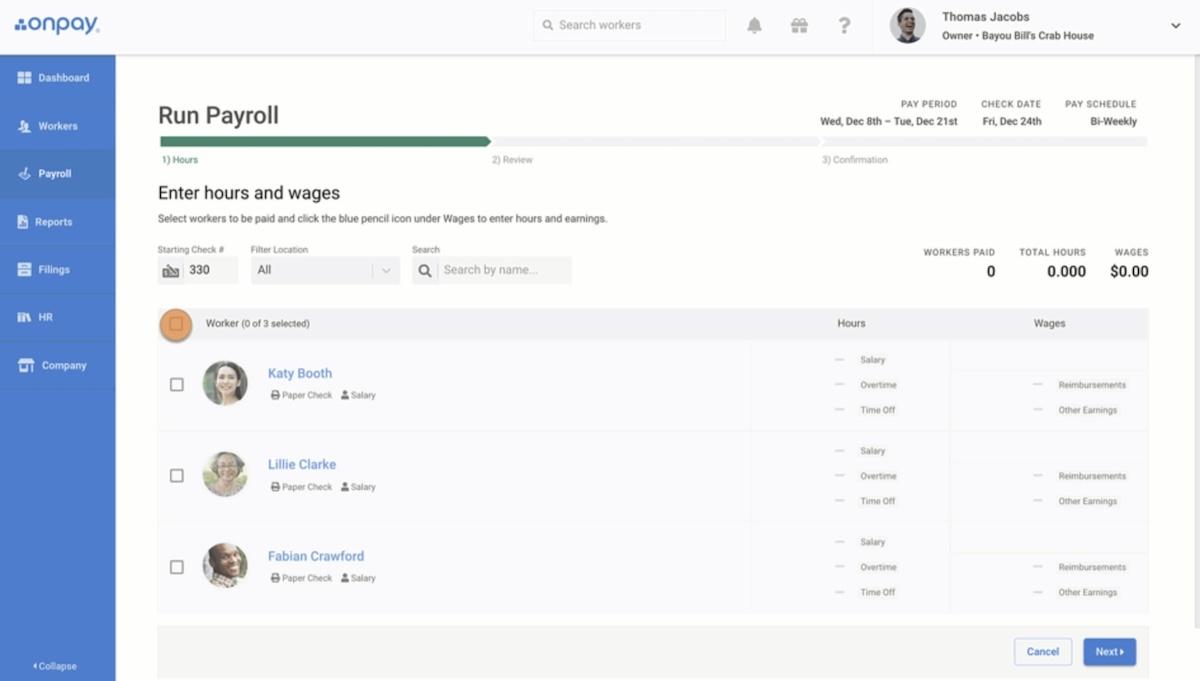Click the Next button

(x=1110, y=652)
